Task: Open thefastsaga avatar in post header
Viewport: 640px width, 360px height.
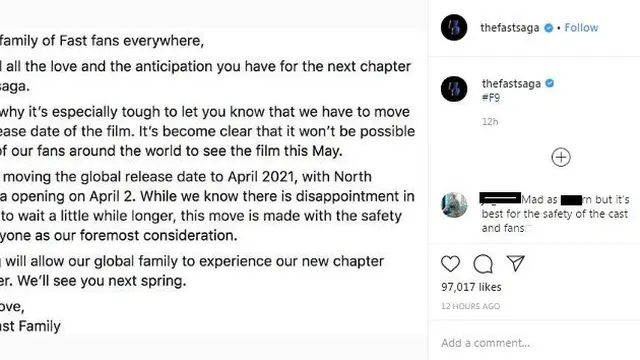Action: tap(454, 27)
